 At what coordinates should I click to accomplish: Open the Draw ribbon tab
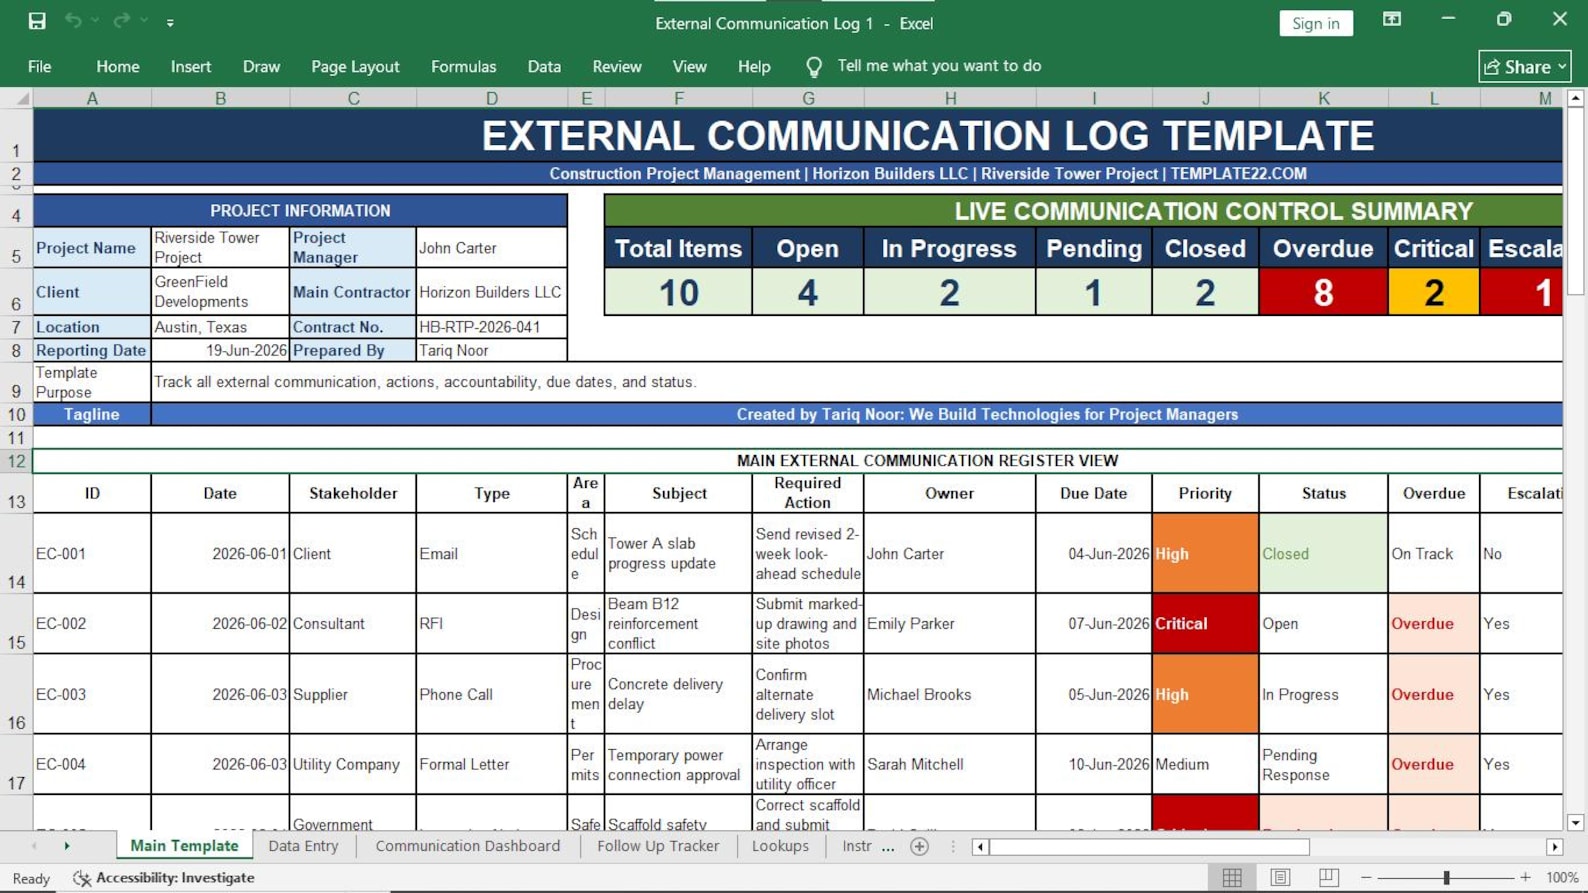click(261, 66)
